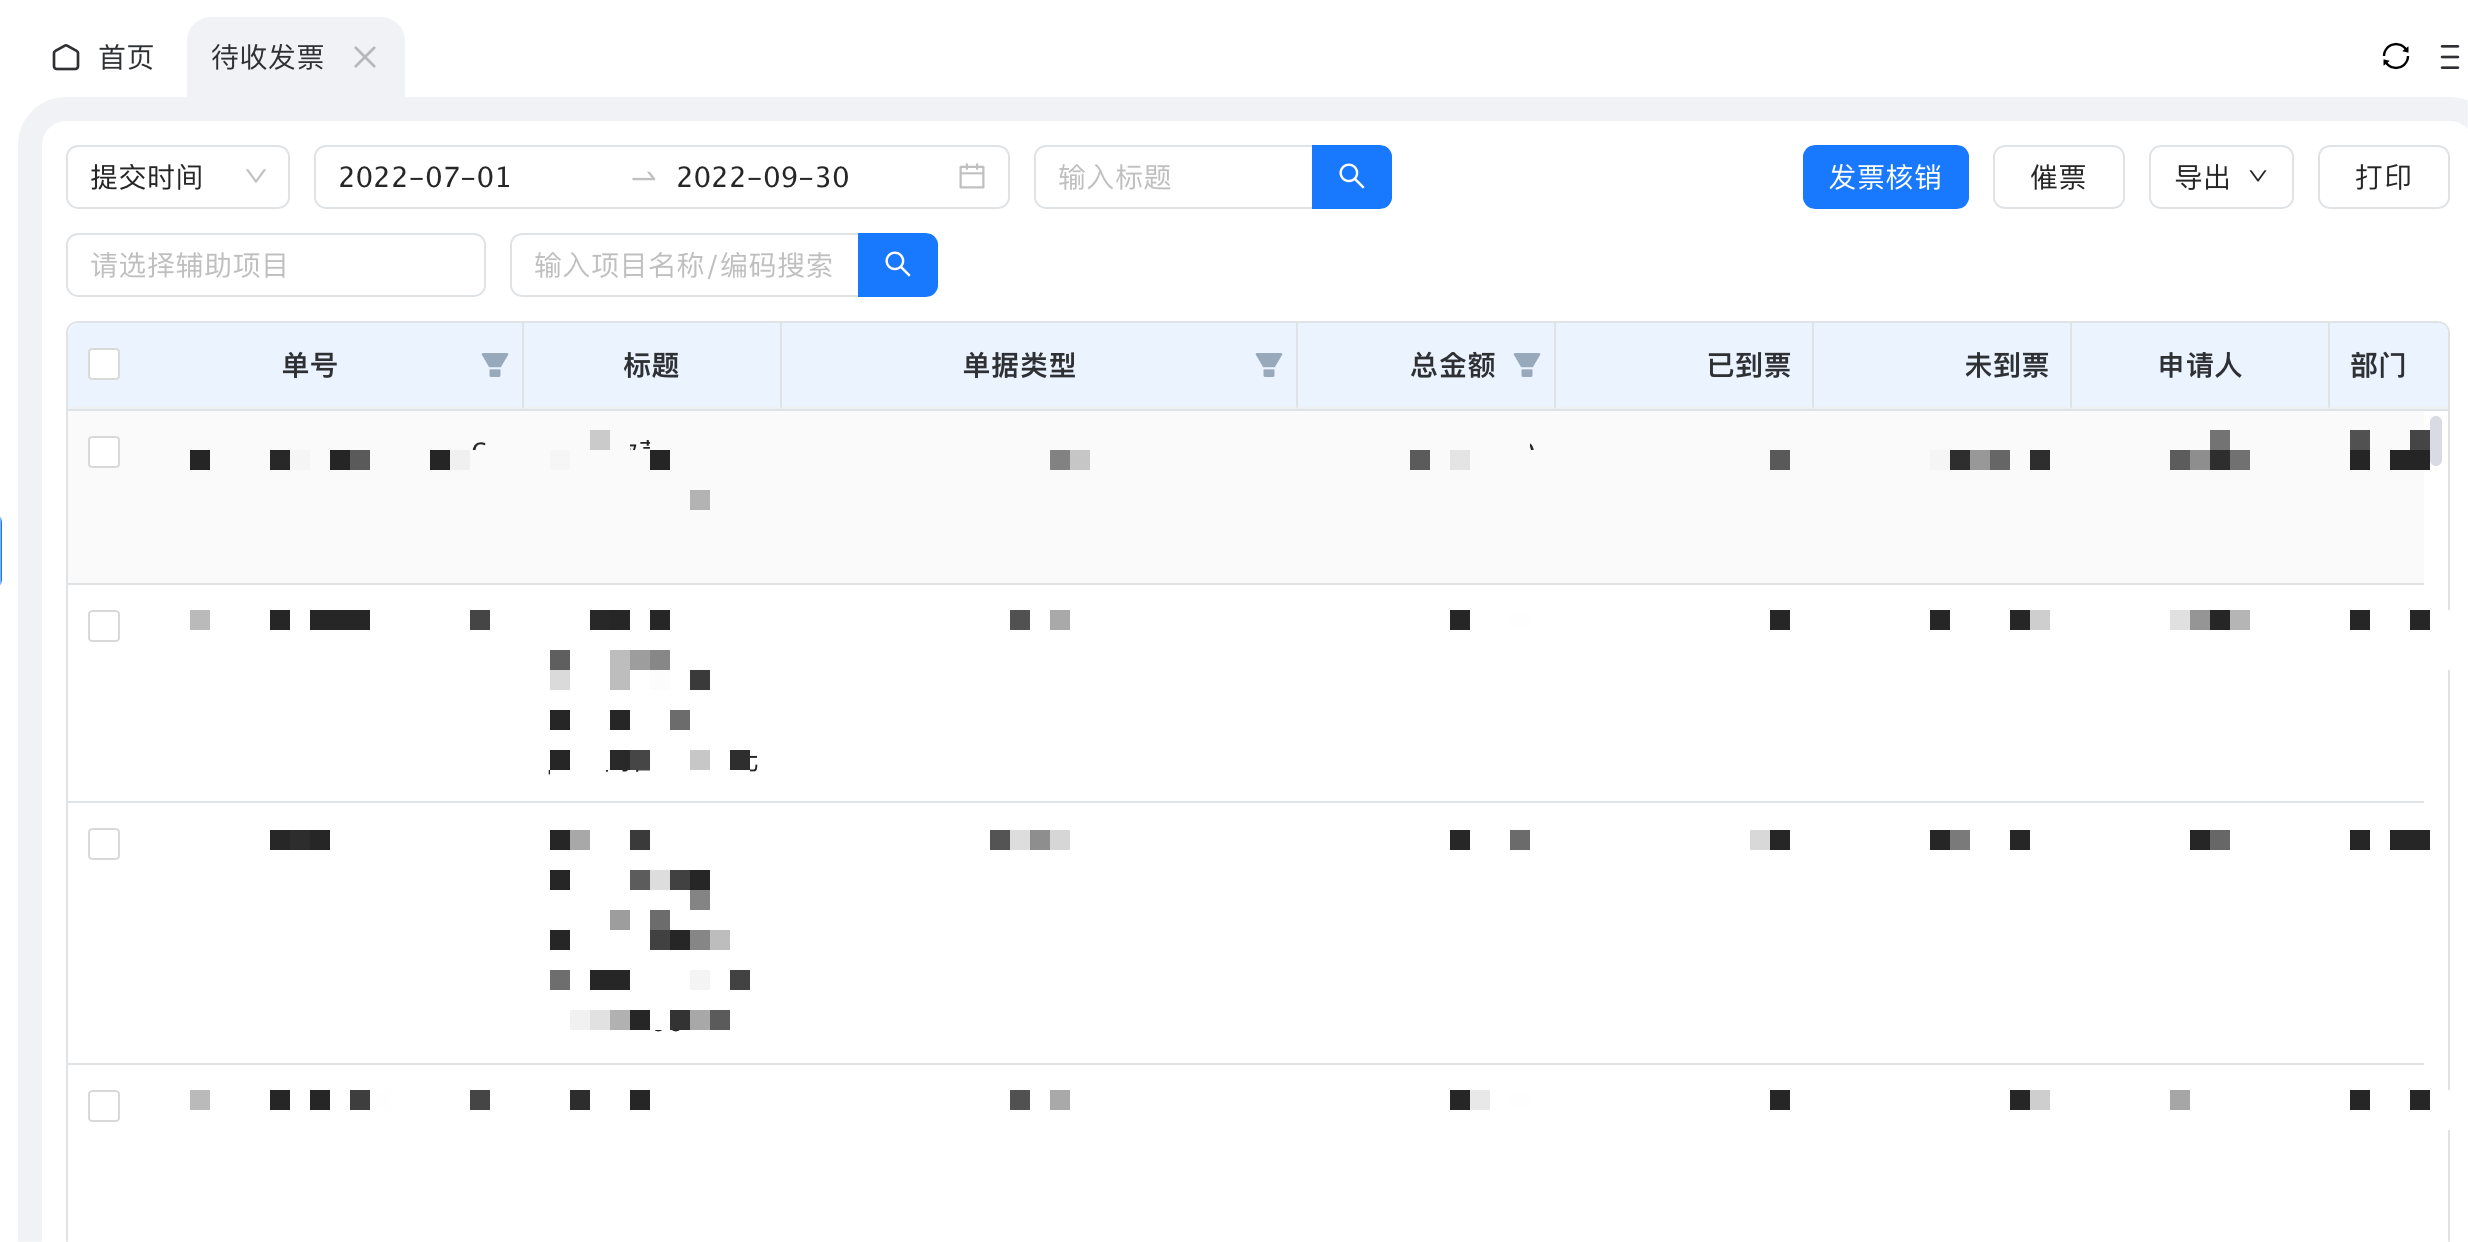Open the 导出 dropdown button
Image resolution: width=2468 pixels, height=1242 pixels.
coord(2220,177)
